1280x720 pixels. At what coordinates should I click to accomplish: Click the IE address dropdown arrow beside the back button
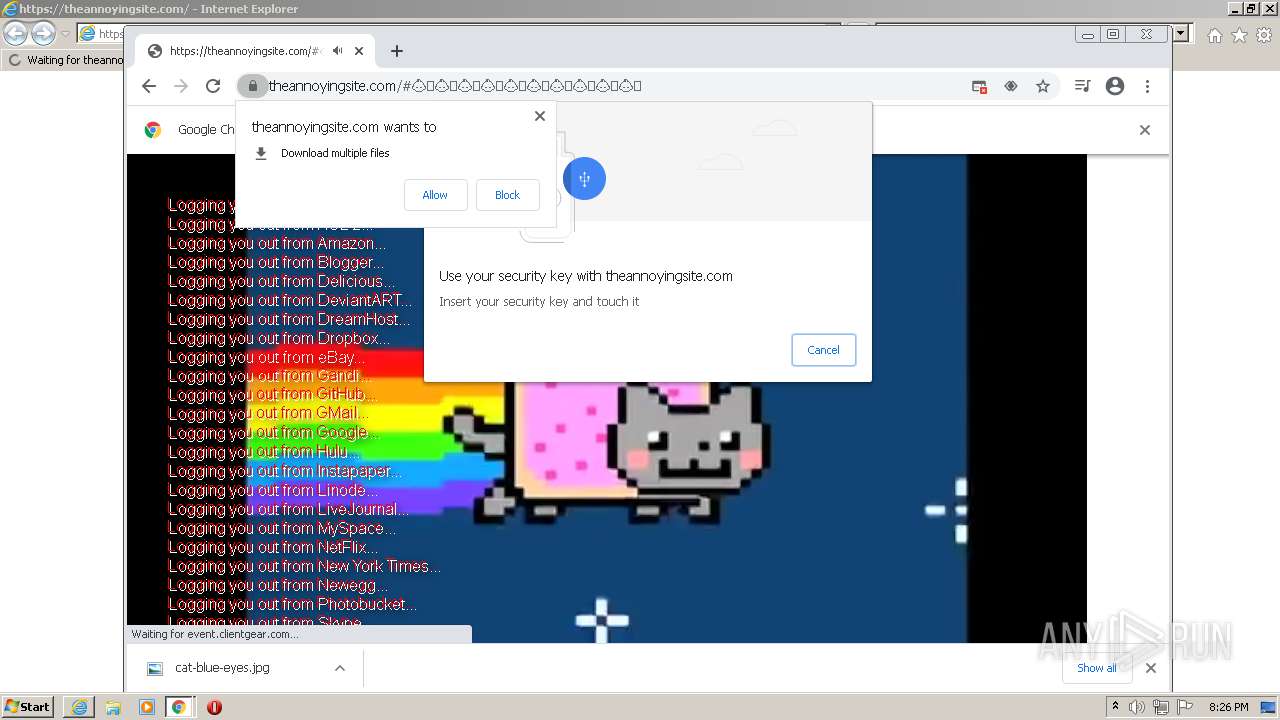pos(65,33)
